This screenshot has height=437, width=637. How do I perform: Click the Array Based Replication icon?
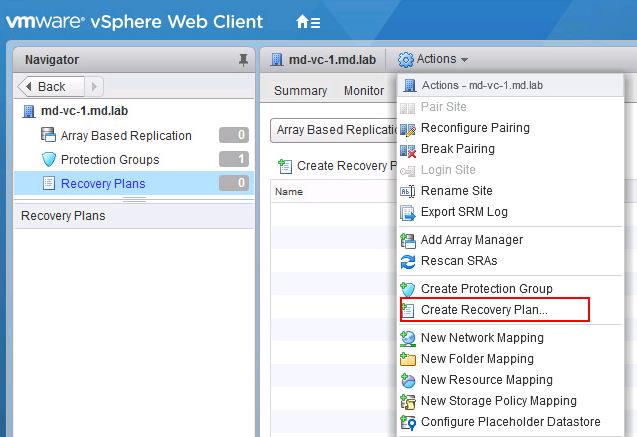(x=48, y=135)
